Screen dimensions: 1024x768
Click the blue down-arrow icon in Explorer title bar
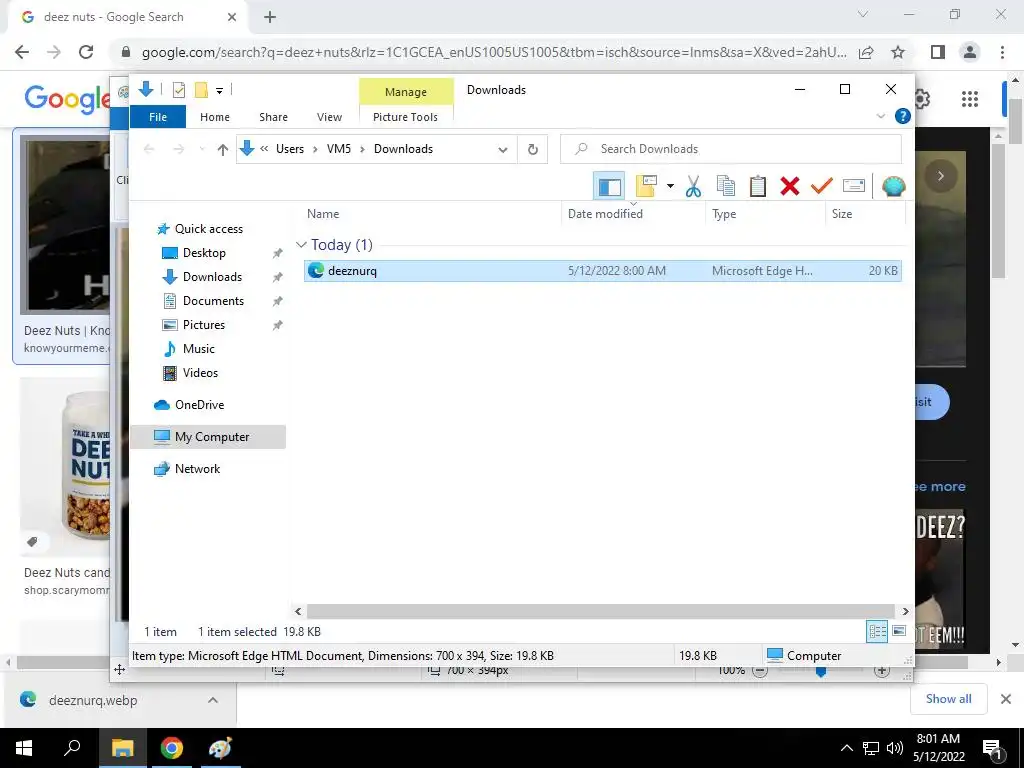[146, 89]
